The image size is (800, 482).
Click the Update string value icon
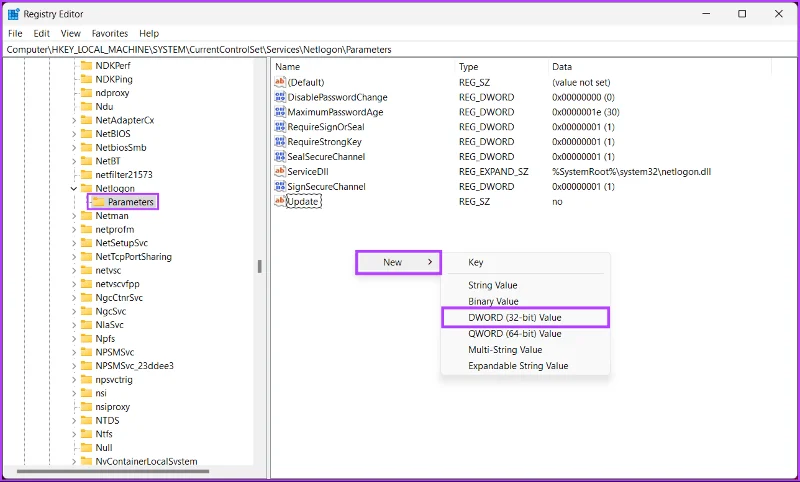point(280,201)
